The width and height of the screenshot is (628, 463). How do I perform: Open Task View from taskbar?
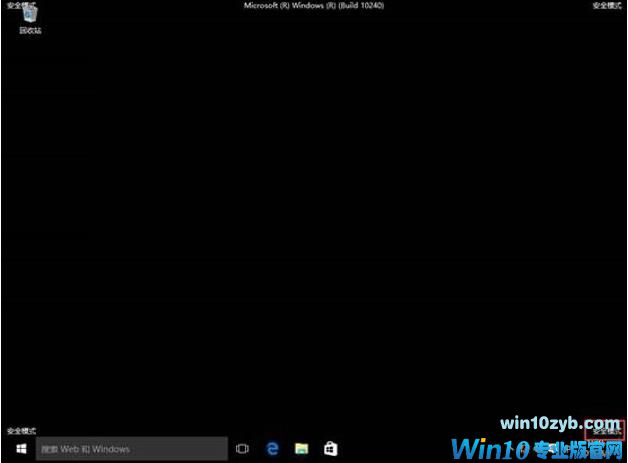(x=242, y=449)
